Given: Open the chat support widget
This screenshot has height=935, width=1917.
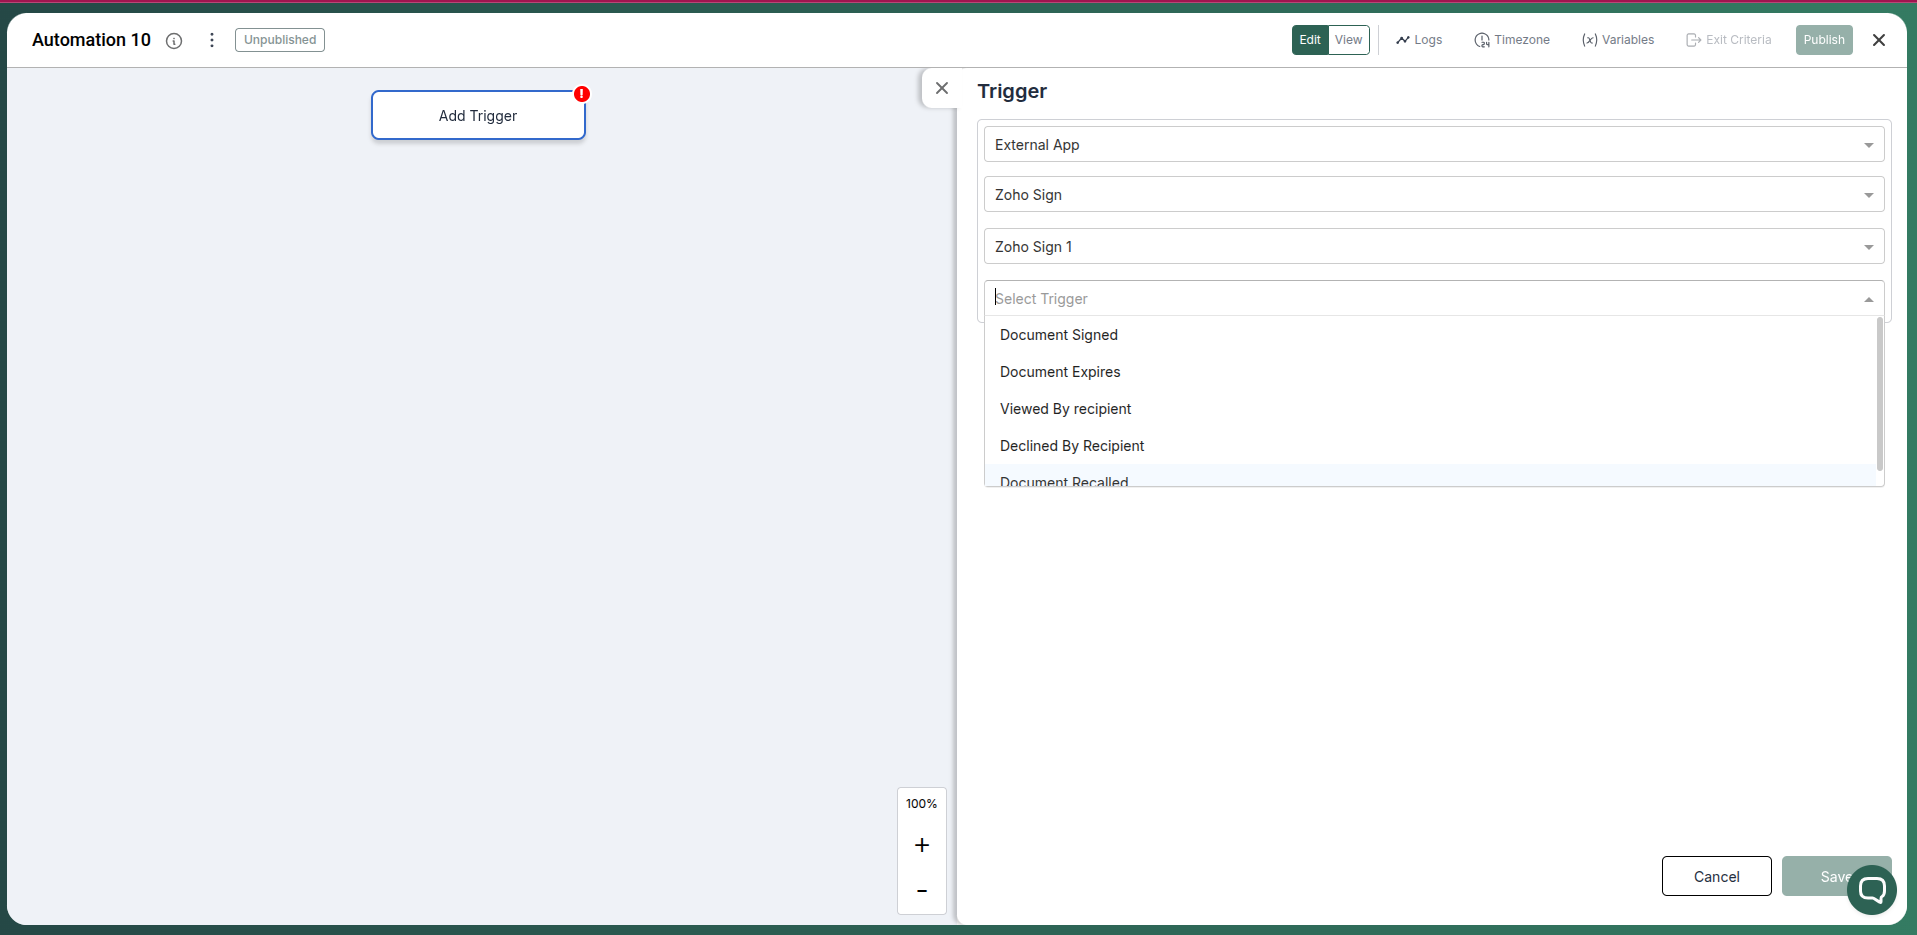Looking at the screenshot, I should click(1872, 889).
